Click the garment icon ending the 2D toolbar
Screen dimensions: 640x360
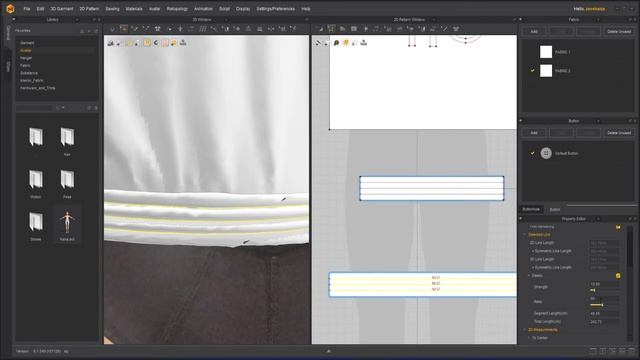point(456,29)
